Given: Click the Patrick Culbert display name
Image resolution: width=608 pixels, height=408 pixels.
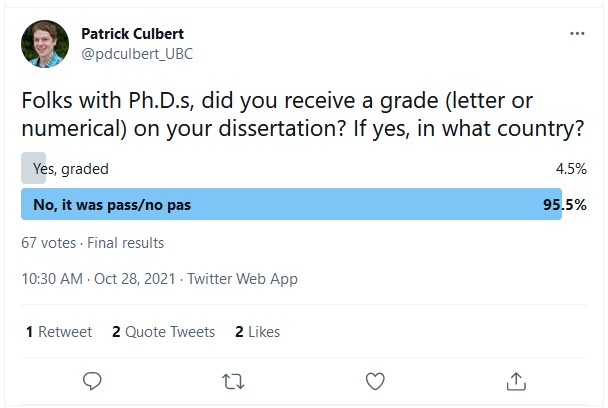Looking at the screenshot, I should [133, 34].
